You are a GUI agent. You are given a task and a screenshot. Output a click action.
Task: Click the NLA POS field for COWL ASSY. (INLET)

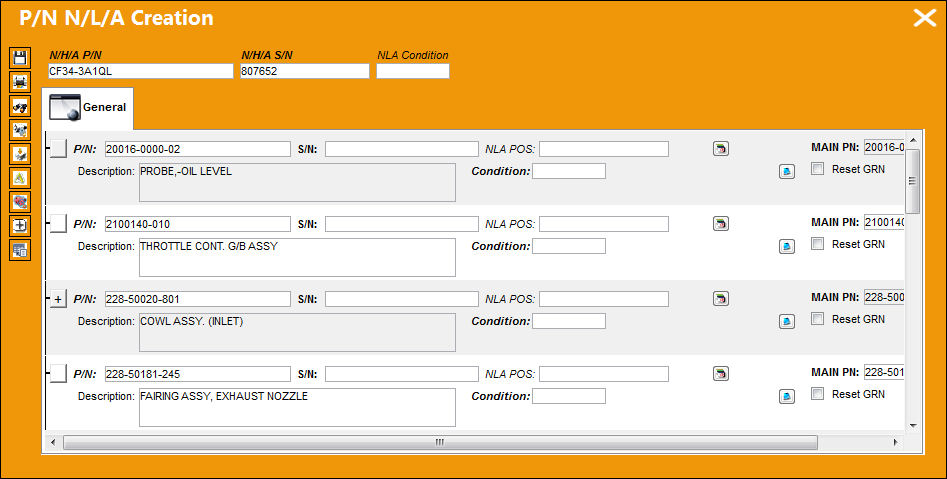coord(604,299)
